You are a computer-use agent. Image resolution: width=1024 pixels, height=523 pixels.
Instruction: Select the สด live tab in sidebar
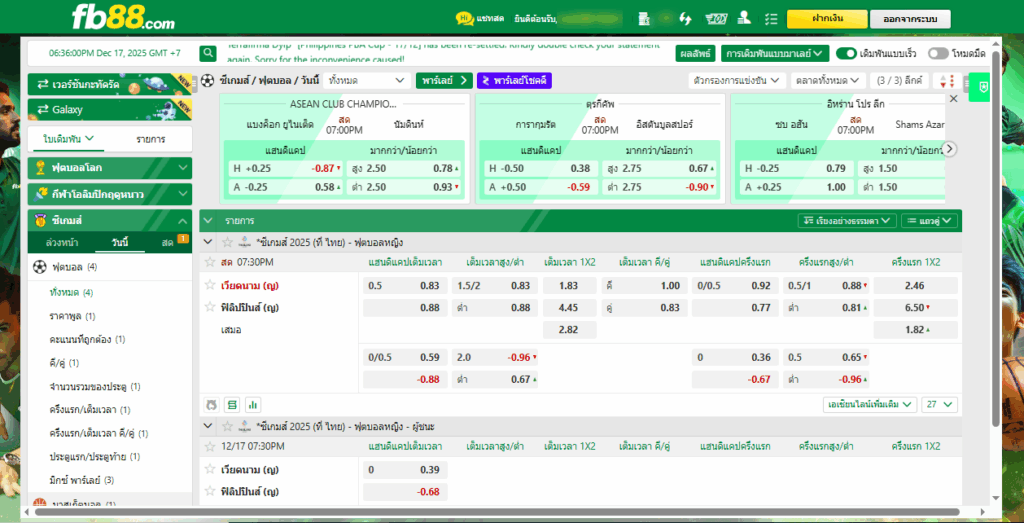tap(168, 243)
